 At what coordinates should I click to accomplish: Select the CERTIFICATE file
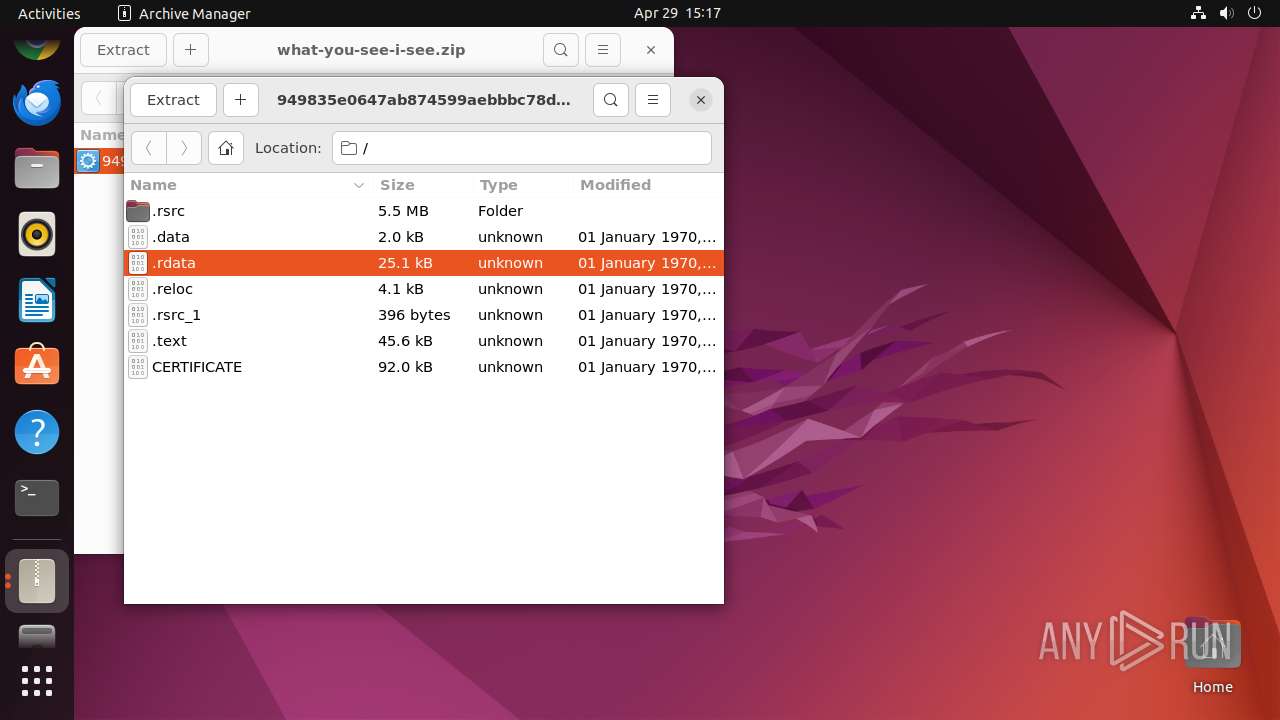424,367
